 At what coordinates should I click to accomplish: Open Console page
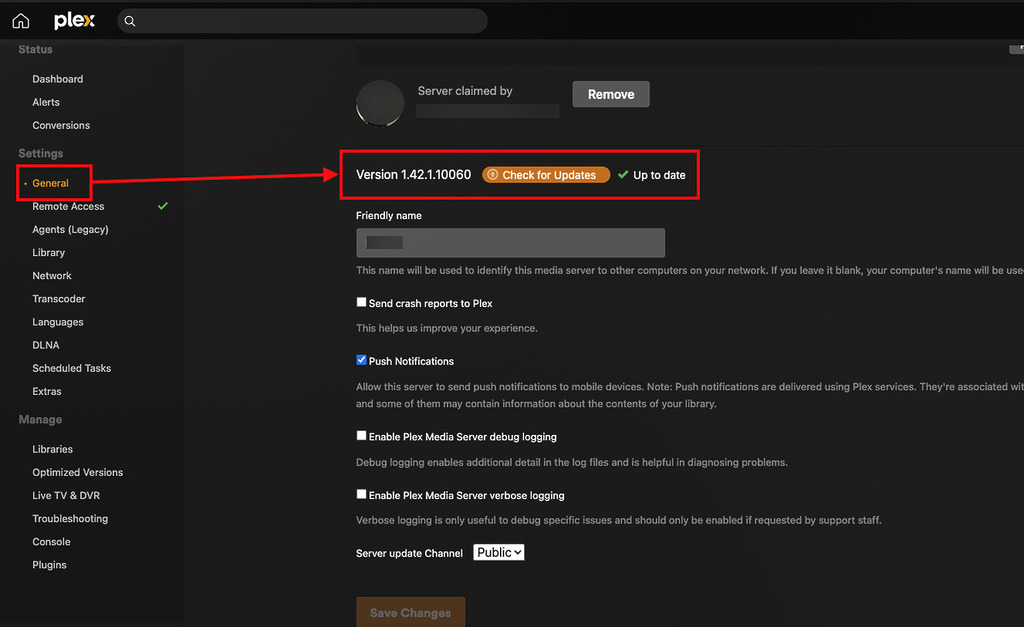click(51, 542)
